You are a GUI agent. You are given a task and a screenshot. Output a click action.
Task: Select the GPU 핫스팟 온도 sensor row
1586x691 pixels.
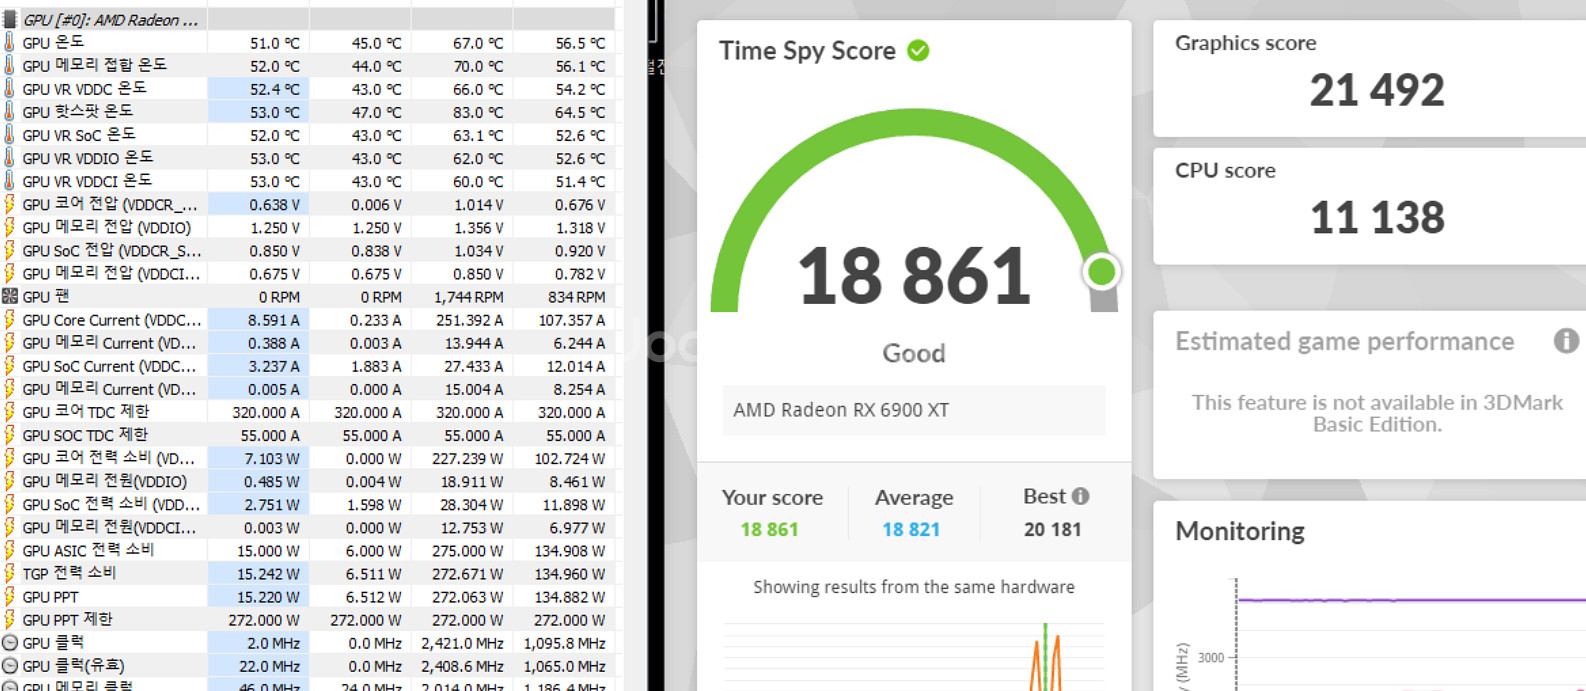coord(308,111)
